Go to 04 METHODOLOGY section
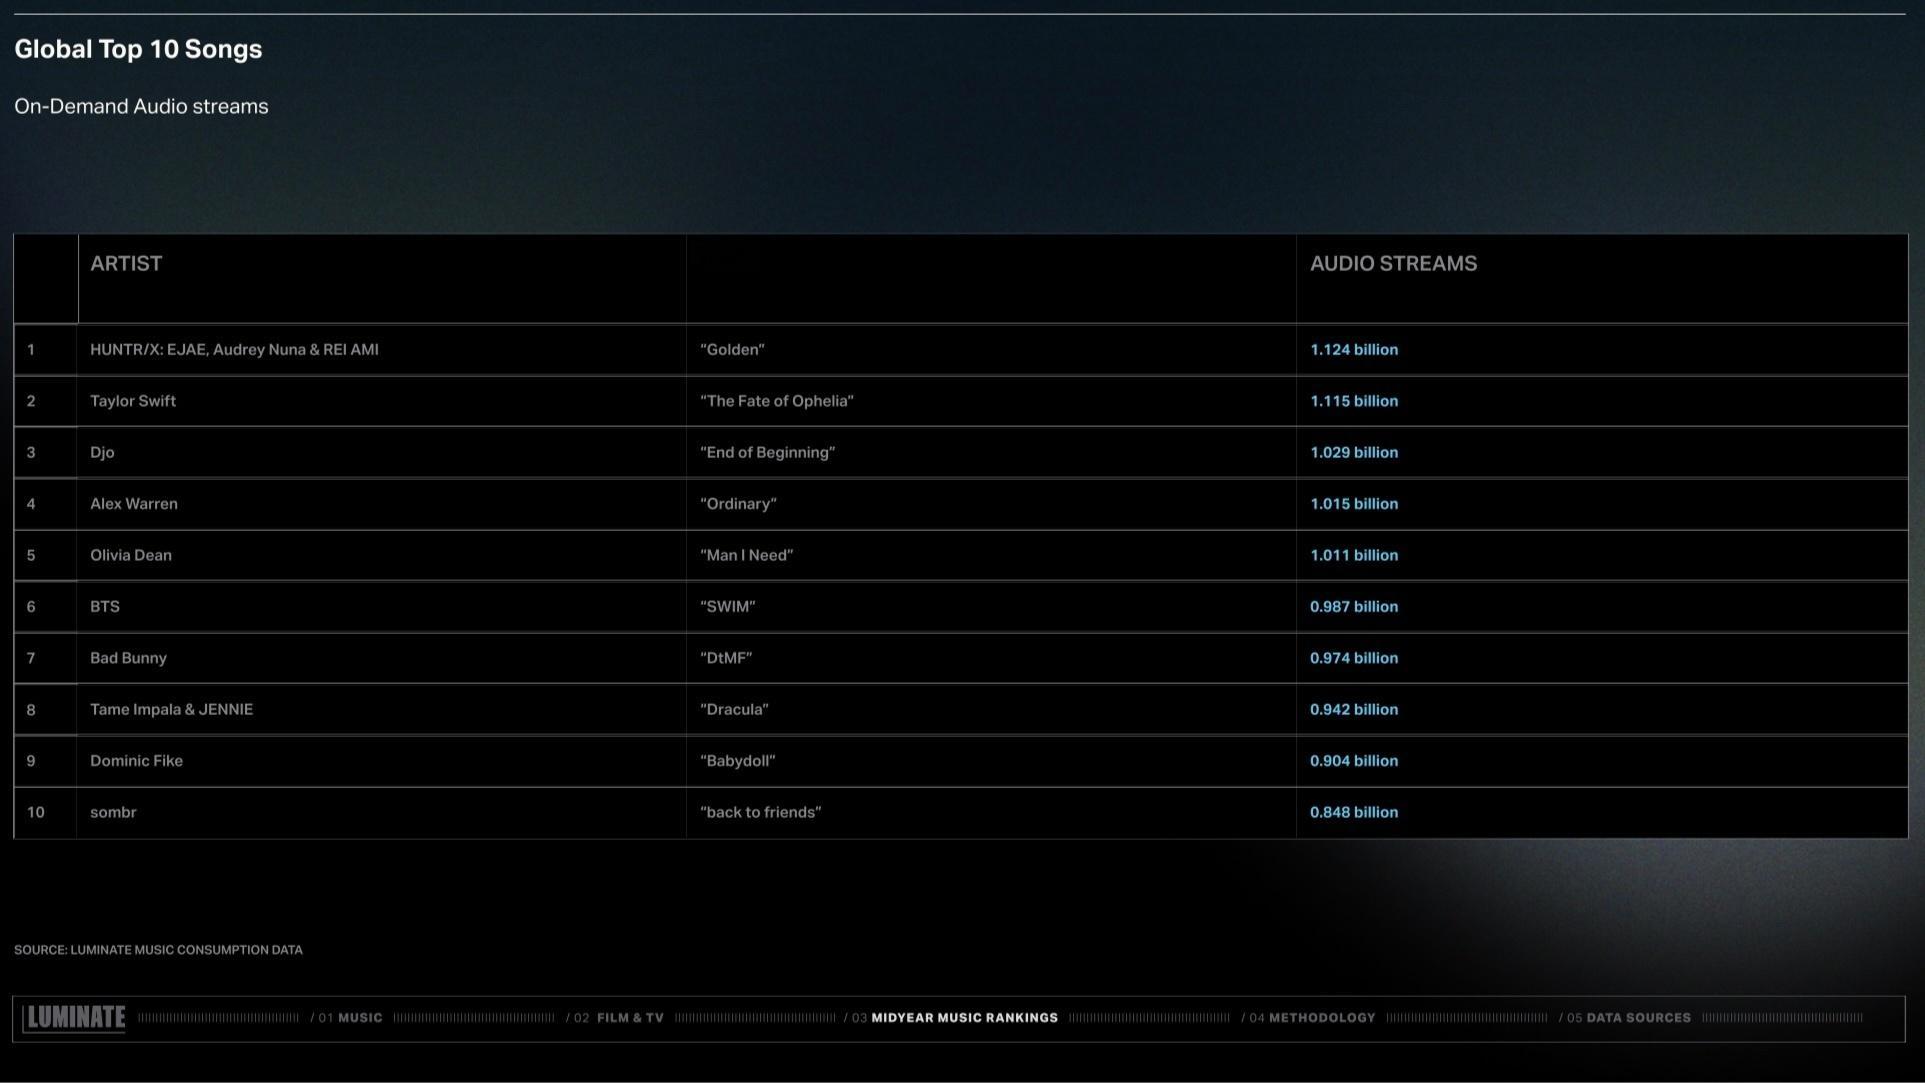Viewport: 1925px width, 1083px height. [x=1309, y=1018]
